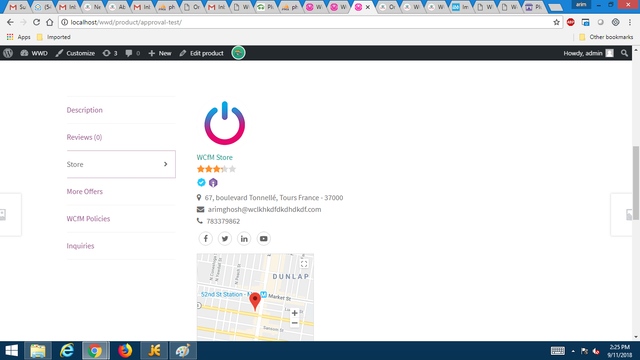The height and width of the screenshot is (360, 640).
Task: Open the Twitter social icon
Action: 225,239
